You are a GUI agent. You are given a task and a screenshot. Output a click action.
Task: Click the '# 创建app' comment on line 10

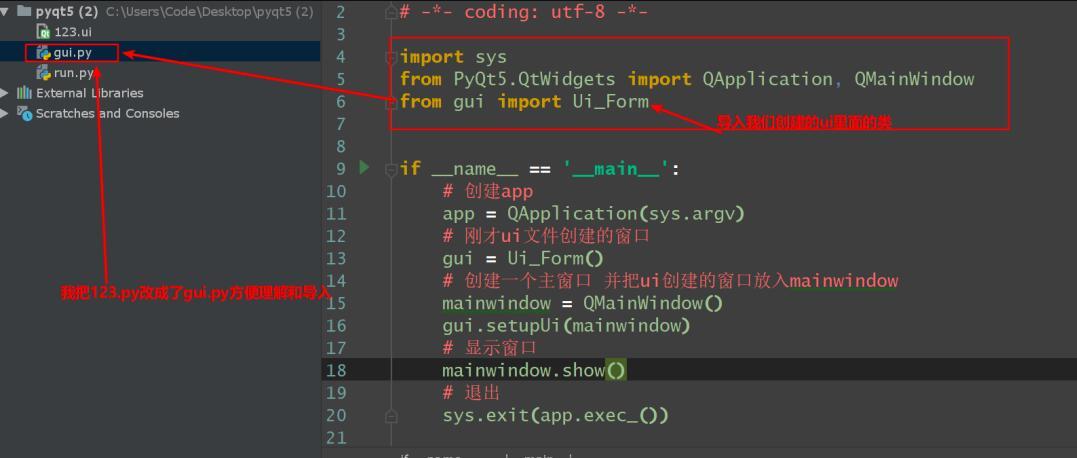click(488, 191)
